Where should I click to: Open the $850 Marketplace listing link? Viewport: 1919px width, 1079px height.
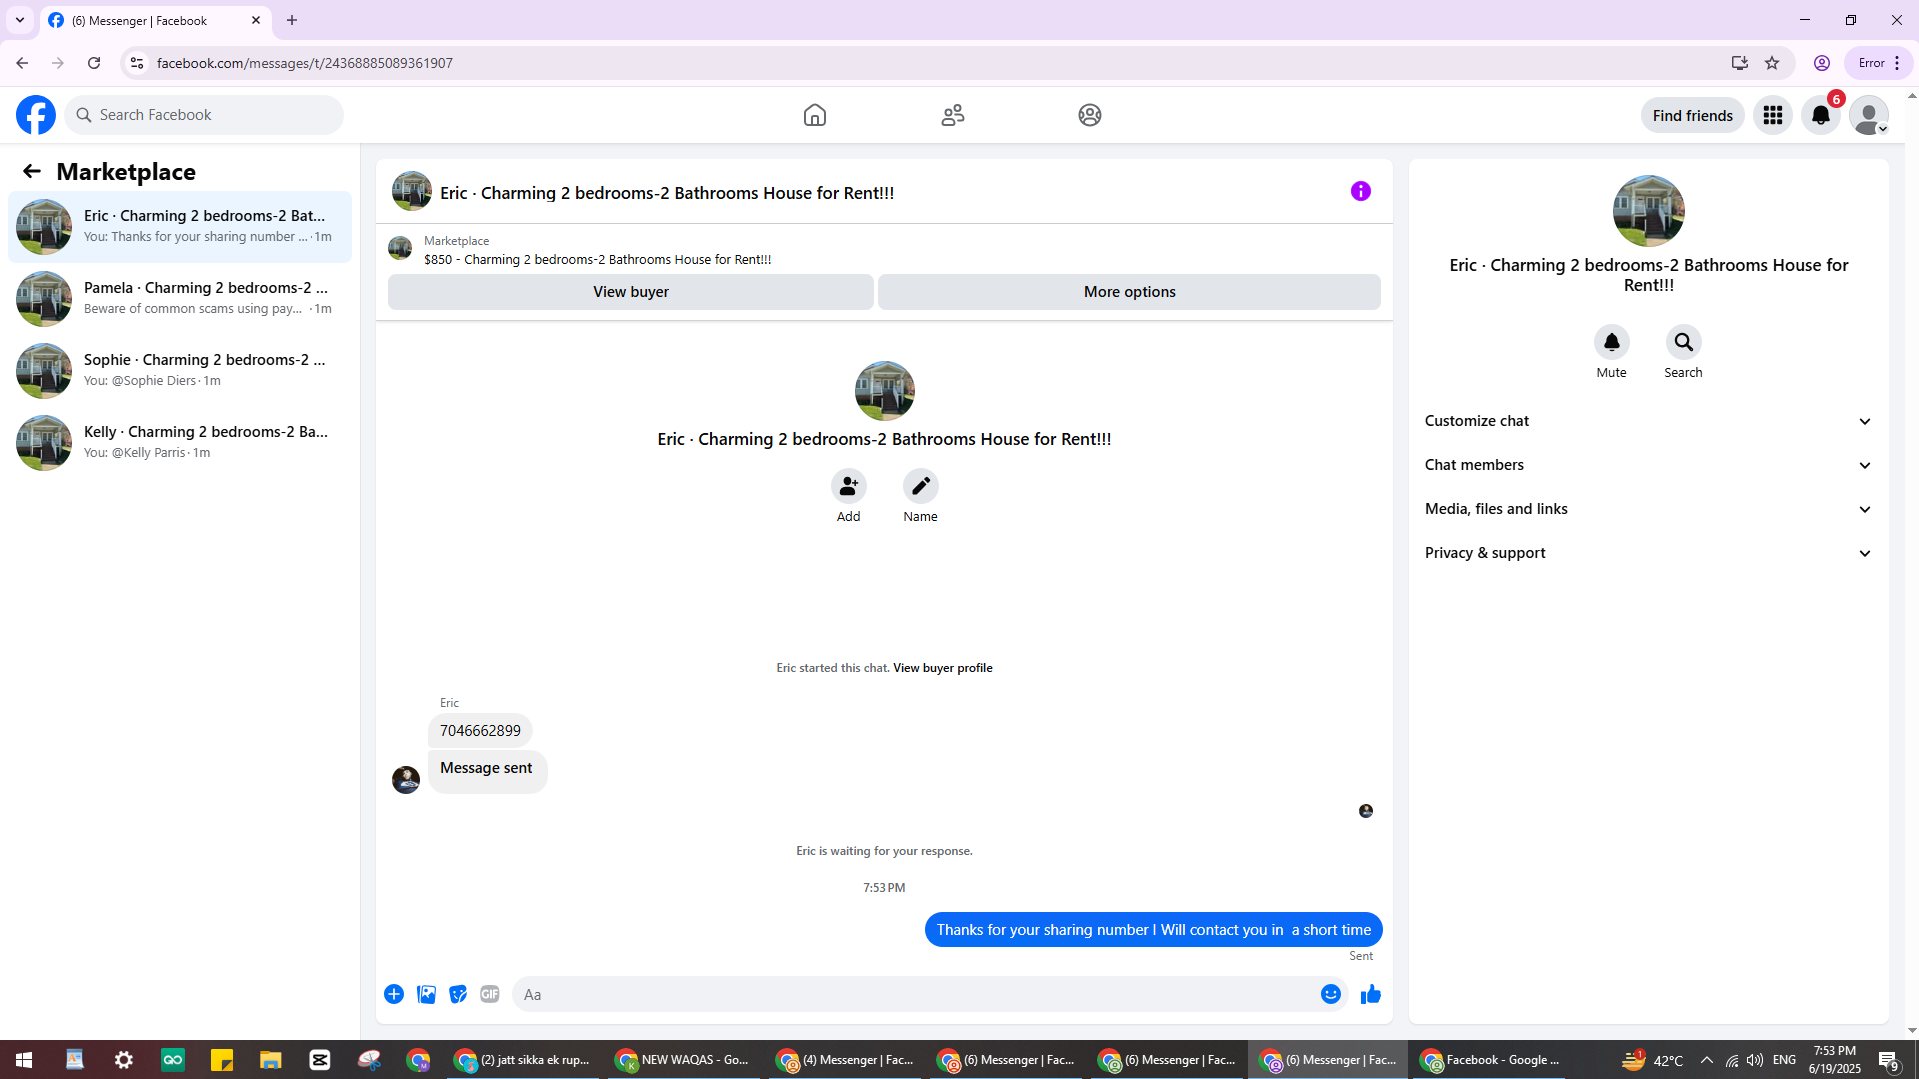[x=597, y=260]
